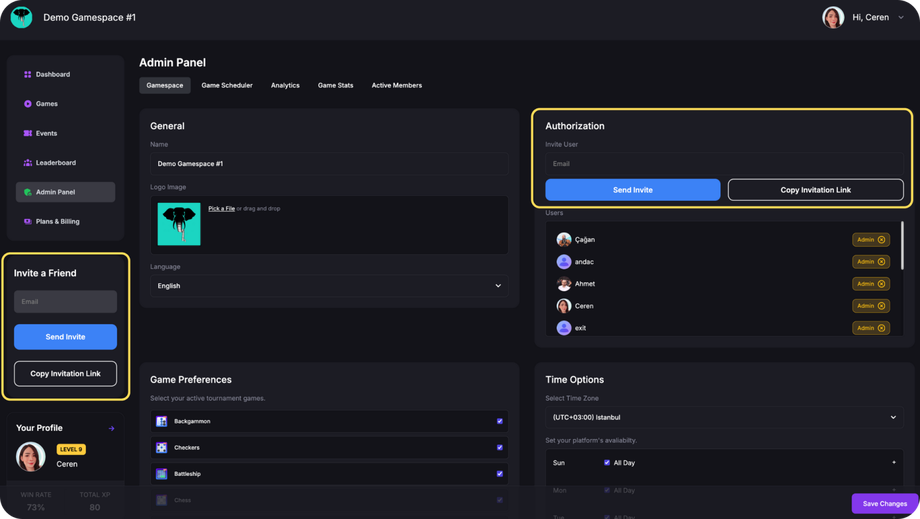Click the Events icon in the sidebar
920x519 pixels.
pos(28,133)
